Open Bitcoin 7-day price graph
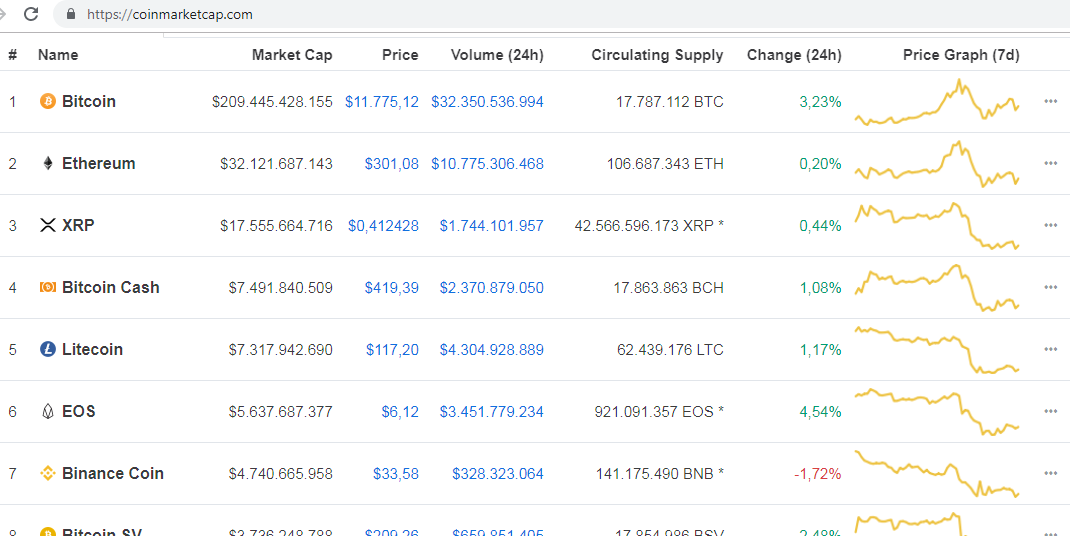 pos(937,102)
